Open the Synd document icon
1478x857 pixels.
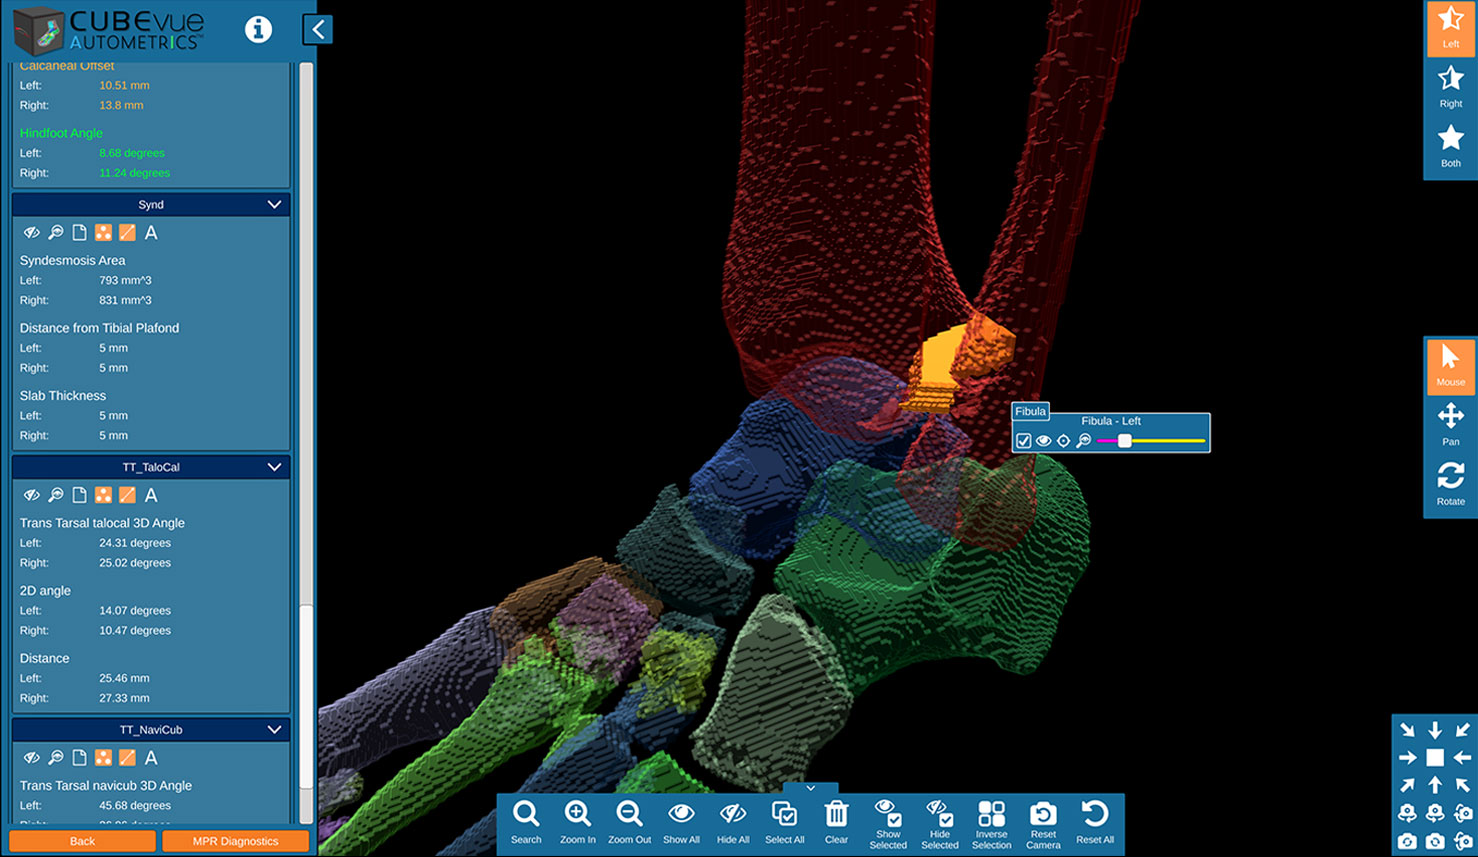(x=79, y=232)
